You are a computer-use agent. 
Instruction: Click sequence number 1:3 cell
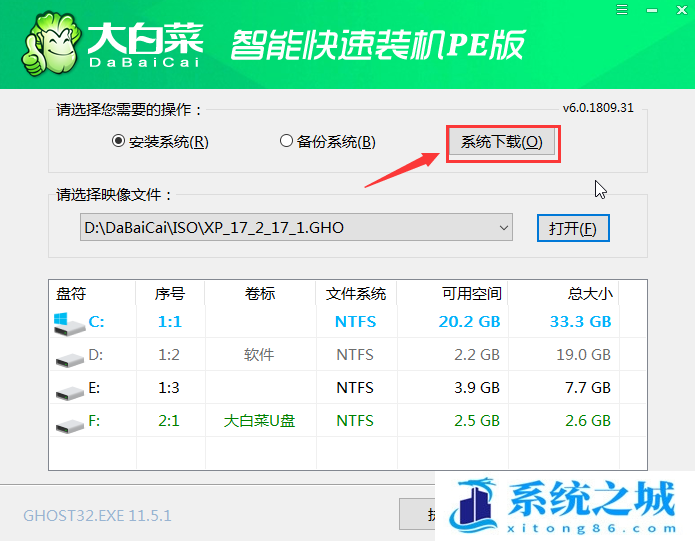point(169,388)
